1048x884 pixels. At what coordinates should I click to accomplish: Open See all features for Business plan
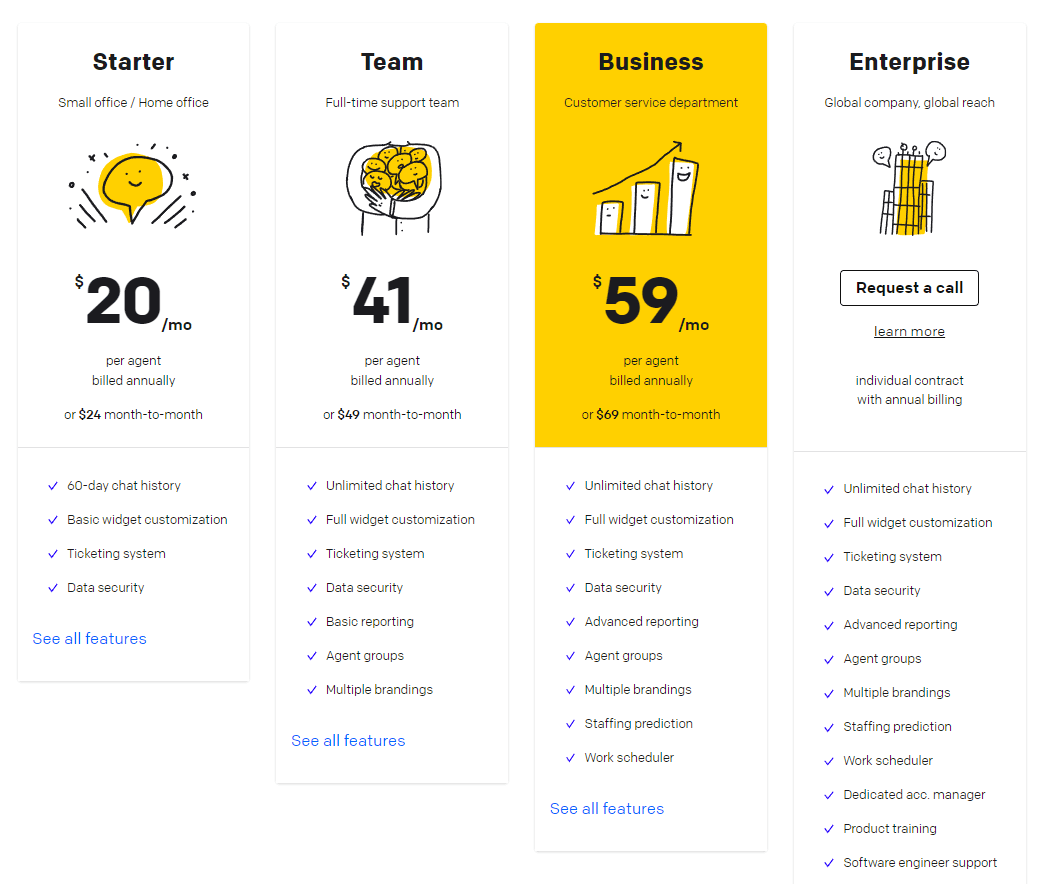pyautogui.click(x=607, y=809)
